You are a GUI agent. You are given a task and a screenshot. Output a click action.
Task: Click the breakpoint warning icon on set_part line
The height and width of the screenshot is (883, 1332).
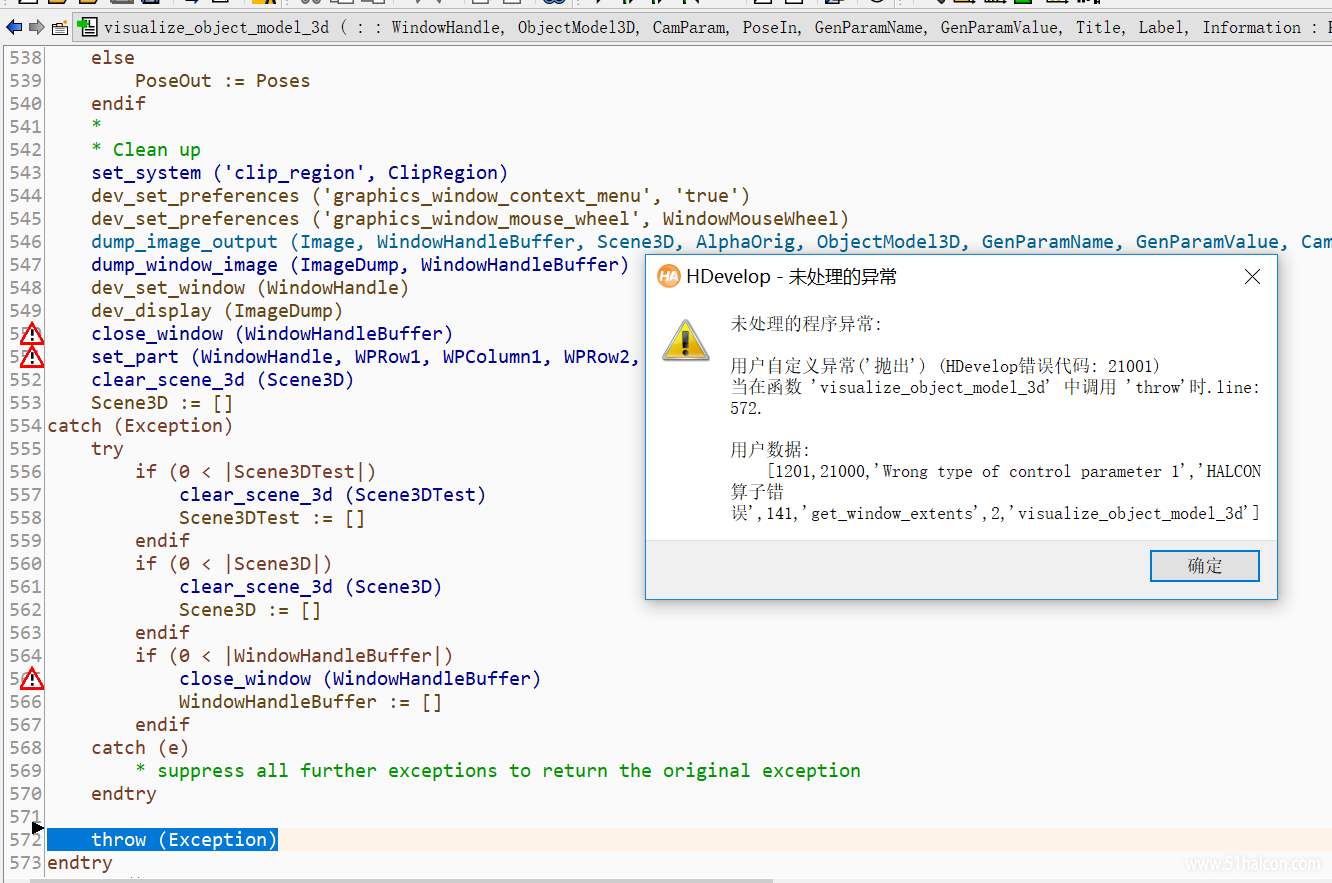pos(32,357)
